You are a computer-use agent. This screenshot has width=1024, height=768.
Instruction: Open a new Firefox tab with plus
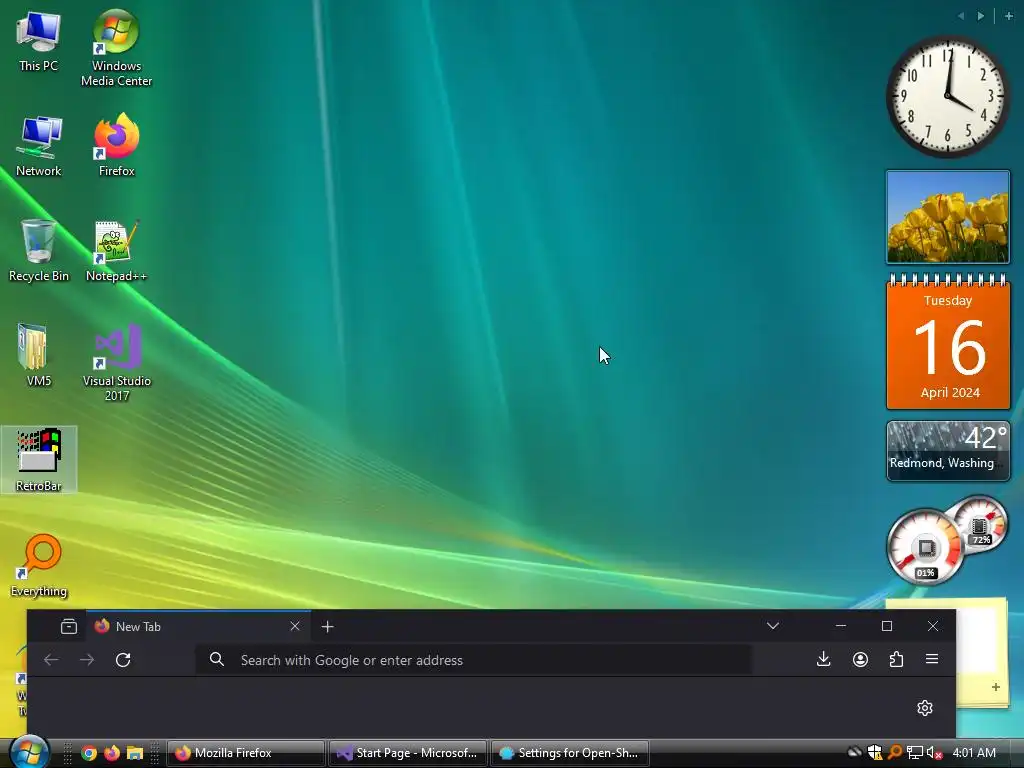(x=327, y=627)
